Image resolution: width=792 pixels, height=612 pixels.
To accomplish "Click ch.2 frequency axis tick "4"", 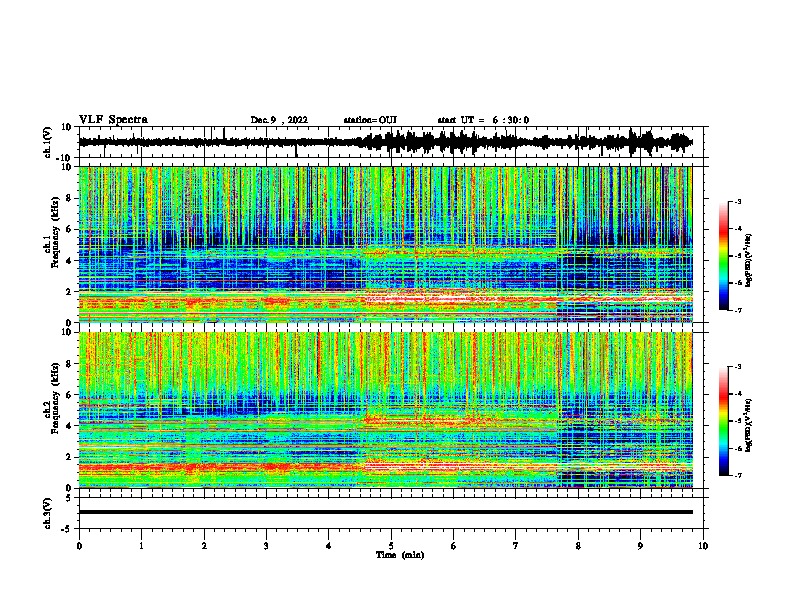I will pos(70,426).
